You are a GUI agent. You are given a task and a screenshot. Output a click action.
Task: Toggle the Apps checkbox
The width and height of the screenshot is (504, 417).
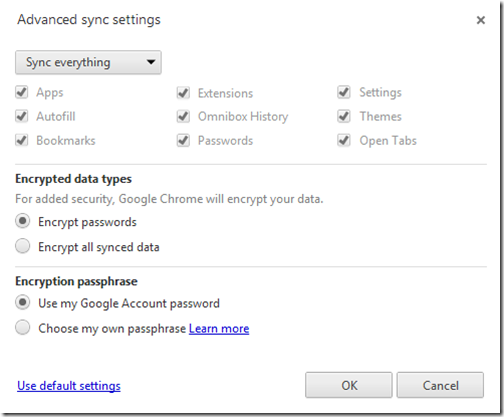22,92
